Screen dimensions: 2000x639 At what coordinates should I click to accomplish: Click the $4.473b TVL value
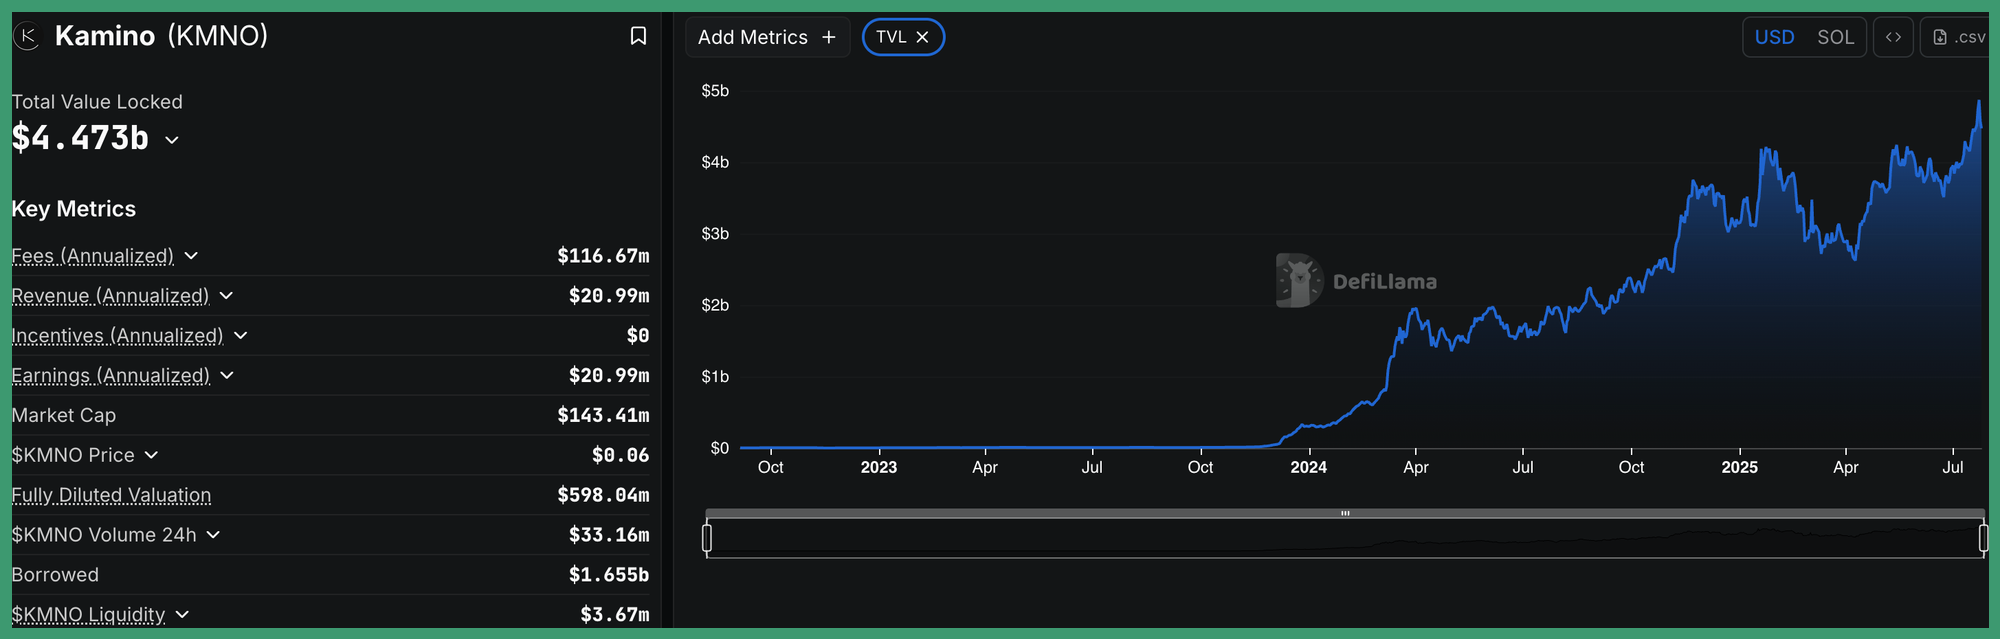click(x=80, y=138)
